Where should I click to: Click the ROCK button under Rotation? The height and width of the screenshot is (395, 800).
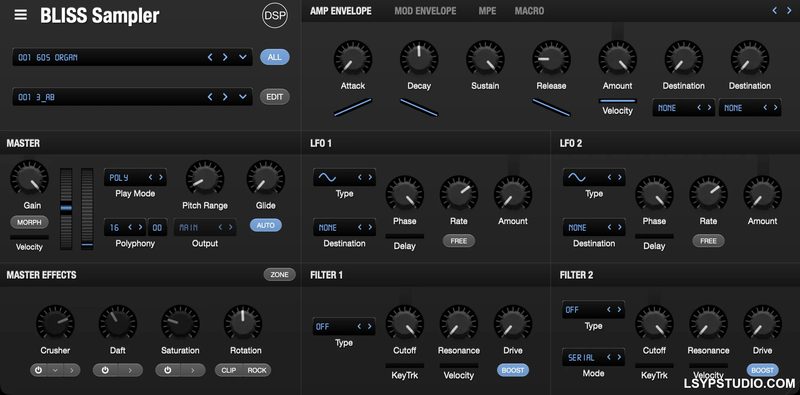[x=257, y=371]
